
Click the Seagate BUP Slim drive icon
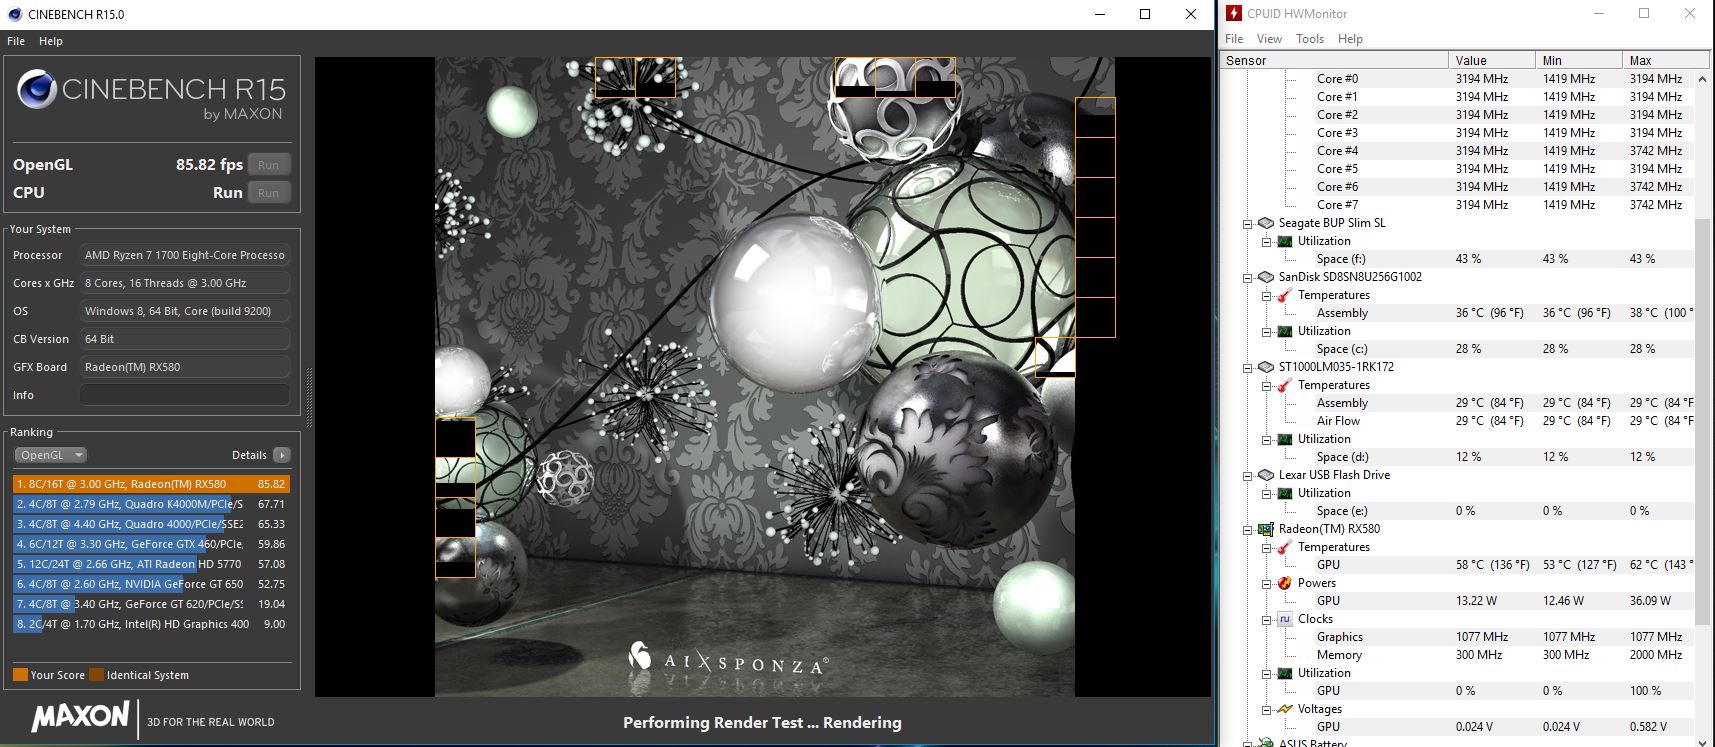(x=1266, y=223)
